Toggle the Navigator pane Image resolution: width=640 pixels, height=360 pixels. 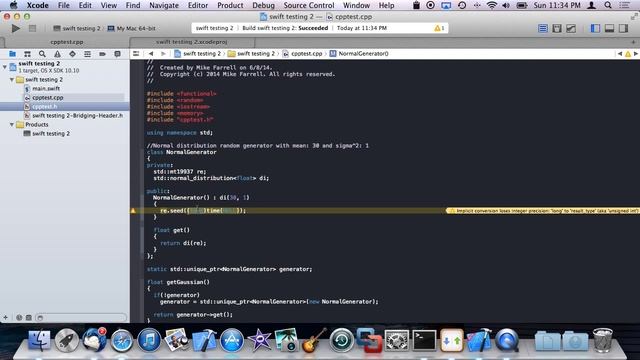595,28
